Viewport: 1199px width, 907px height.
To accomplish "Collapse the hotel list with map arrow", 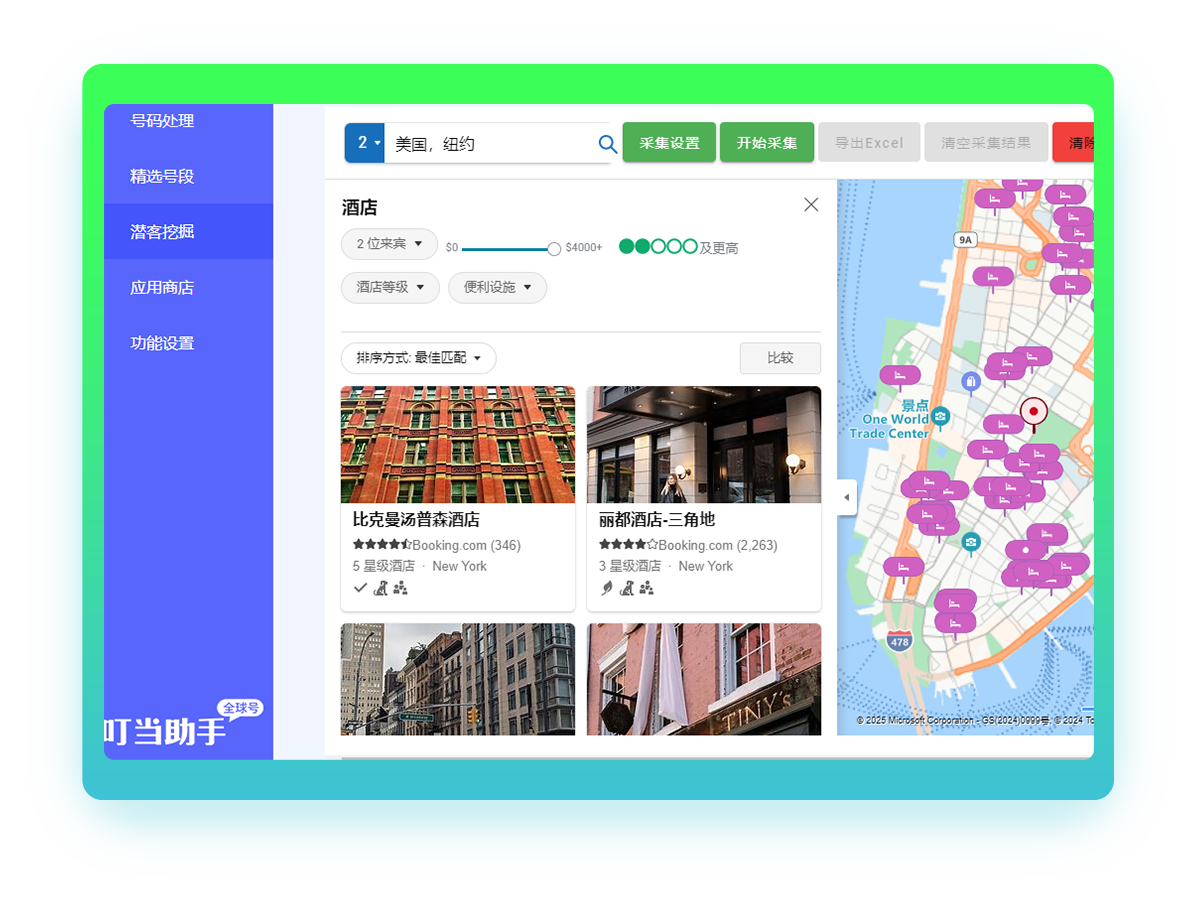I will [x=847, y=497].
